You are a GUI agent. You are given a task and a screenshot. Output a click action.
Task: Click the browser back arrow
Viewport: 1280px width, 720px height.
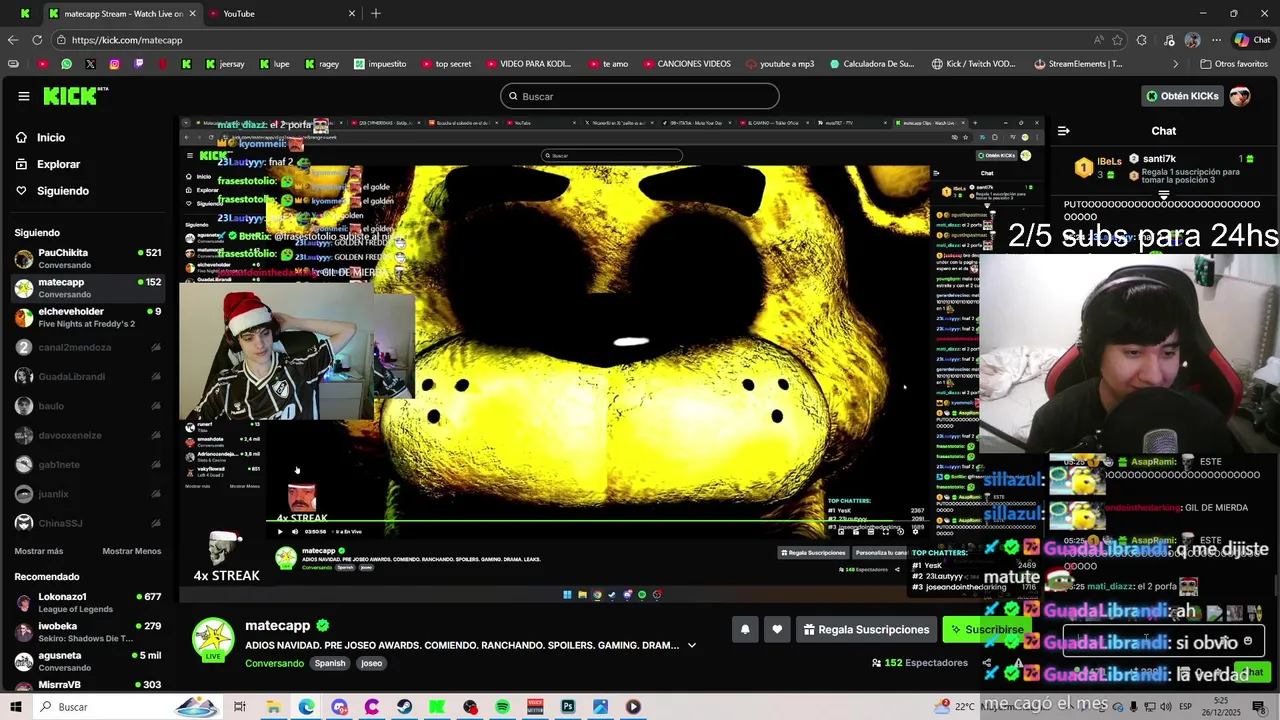tap(13, 40)
